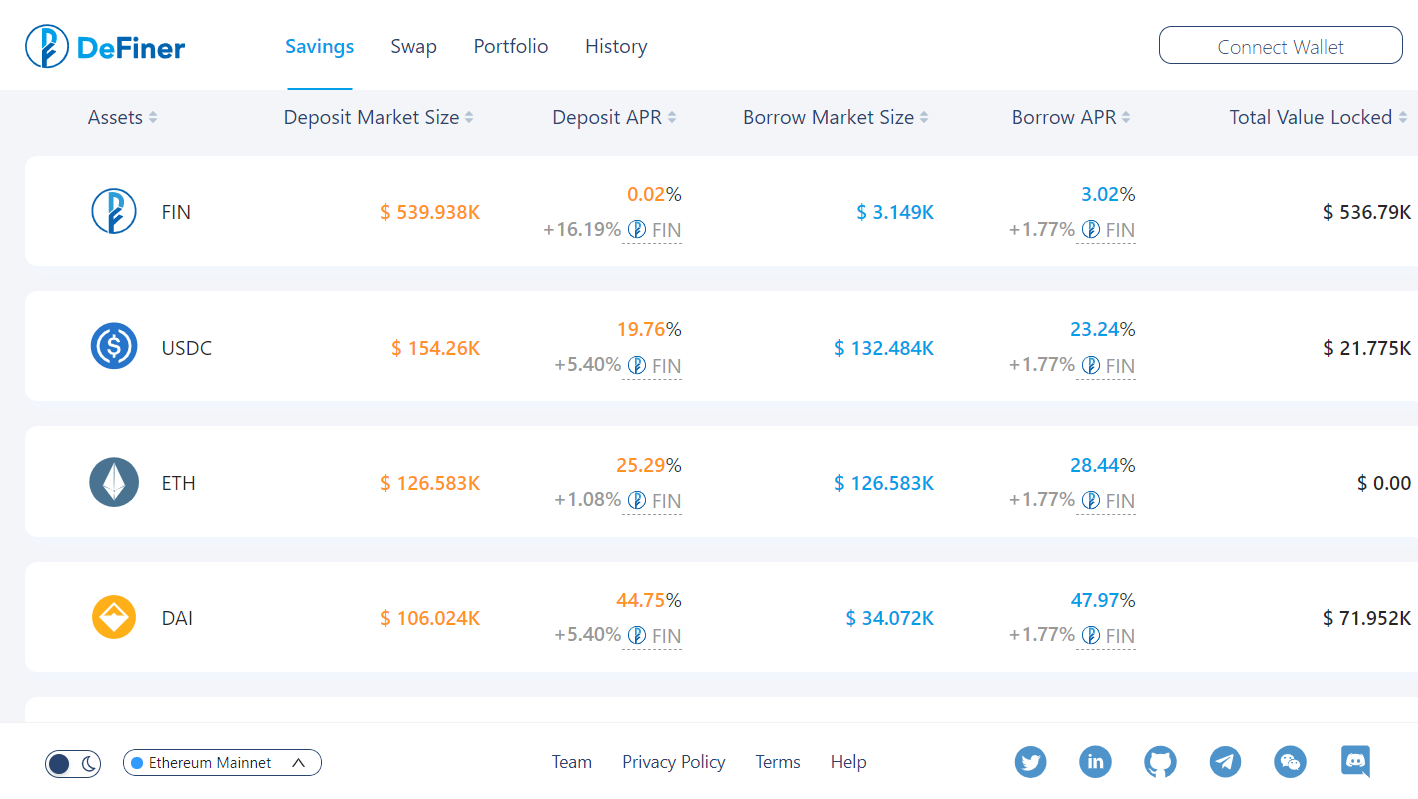Image resolution: width=1418 pixels, height=799 pixels.
Task: Click the 19.76% deposit APR
Action: coord(649,329)
